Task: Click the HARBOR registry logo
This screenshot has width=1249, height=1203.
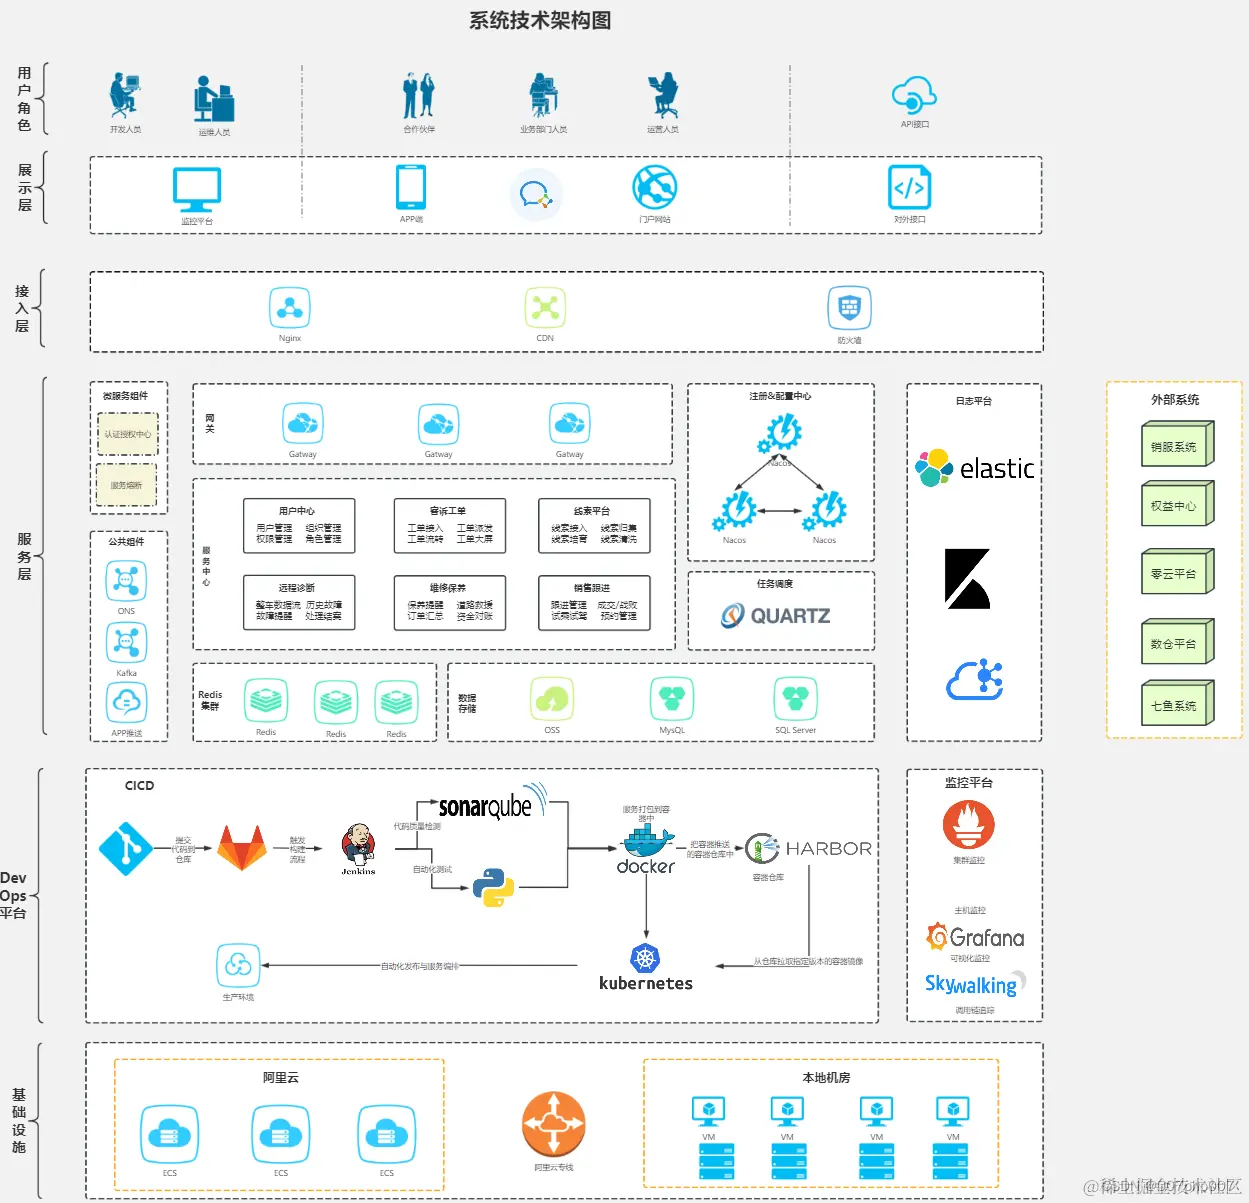Action: 809,848
